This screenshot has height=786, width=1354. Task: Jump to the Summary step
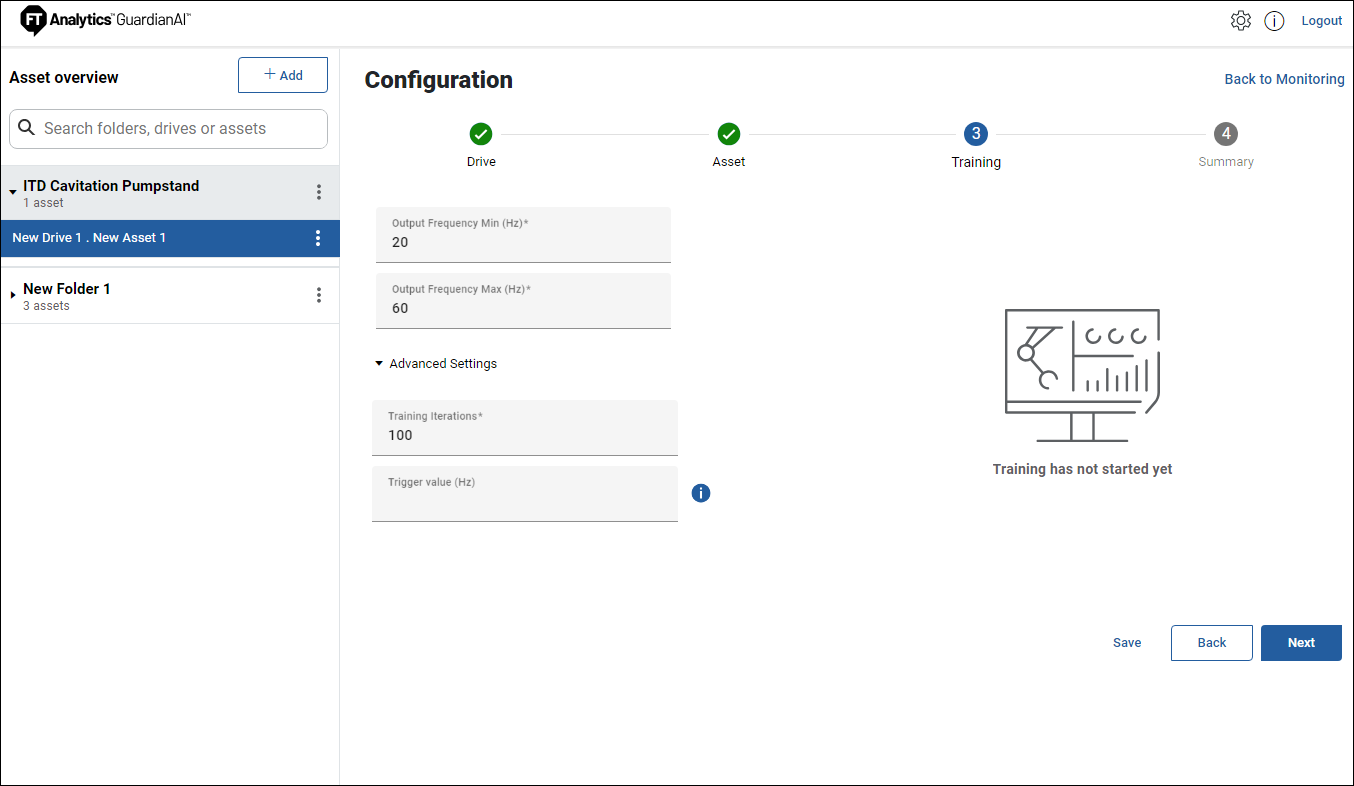tap(1225, 134)
